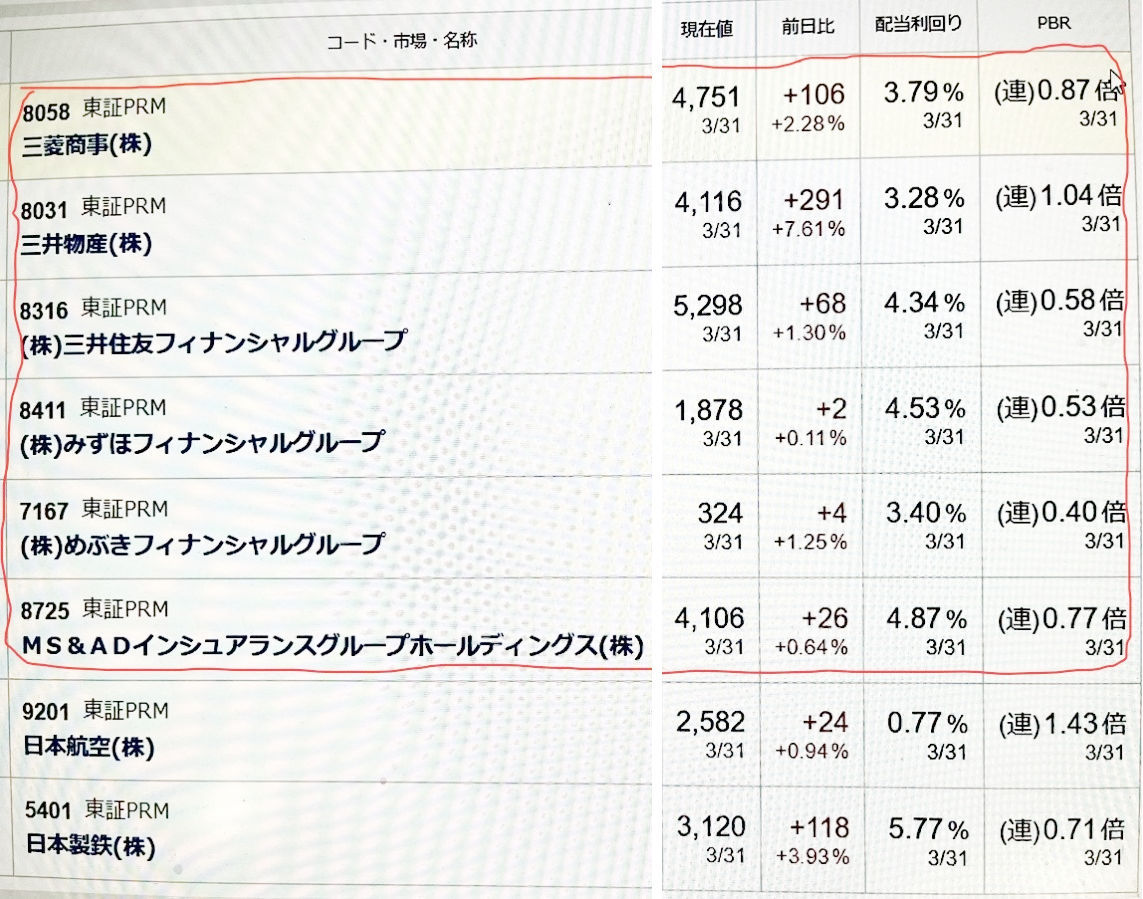The image size is (1143, 899).
Task: Open the 日本製鉄(株) stock link
Action: coord(90,847)
